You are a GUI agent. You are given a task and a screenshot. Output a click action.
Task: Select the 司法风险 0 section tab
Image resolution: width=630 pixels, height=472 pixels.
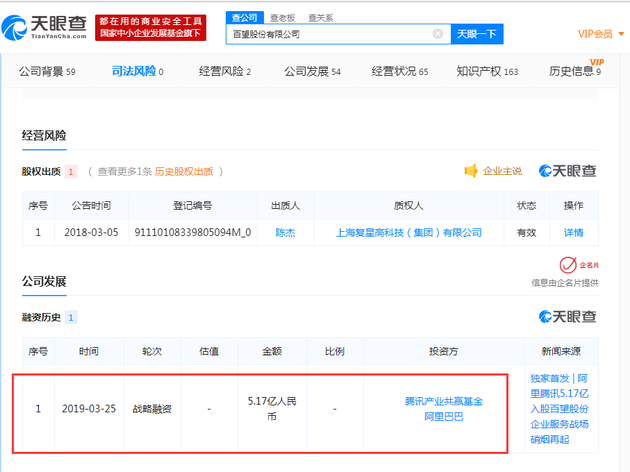137,72
